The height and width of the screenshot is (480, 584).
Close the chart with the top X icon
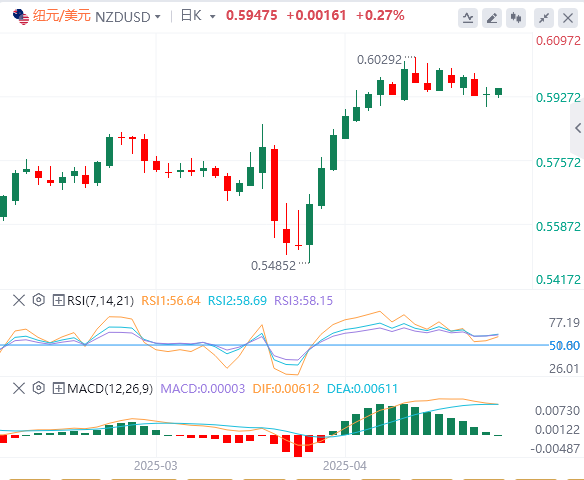coord(568,18)
